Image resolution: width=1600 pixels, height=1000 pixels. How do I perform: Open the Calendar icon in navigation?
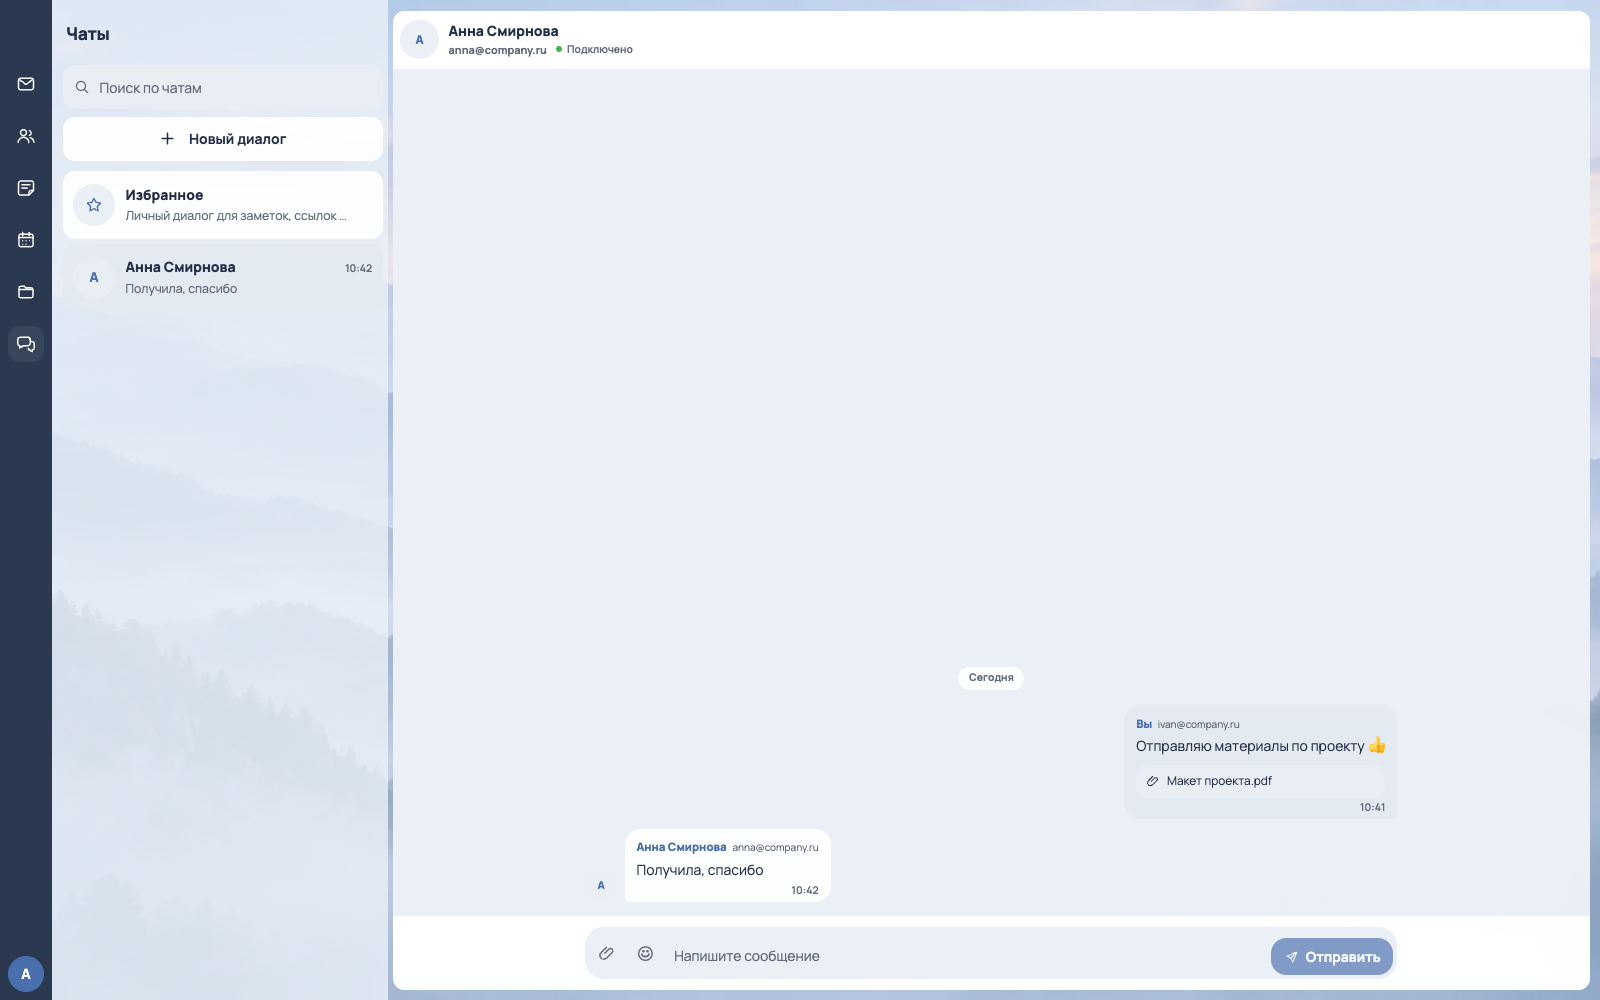pos(26,240)
